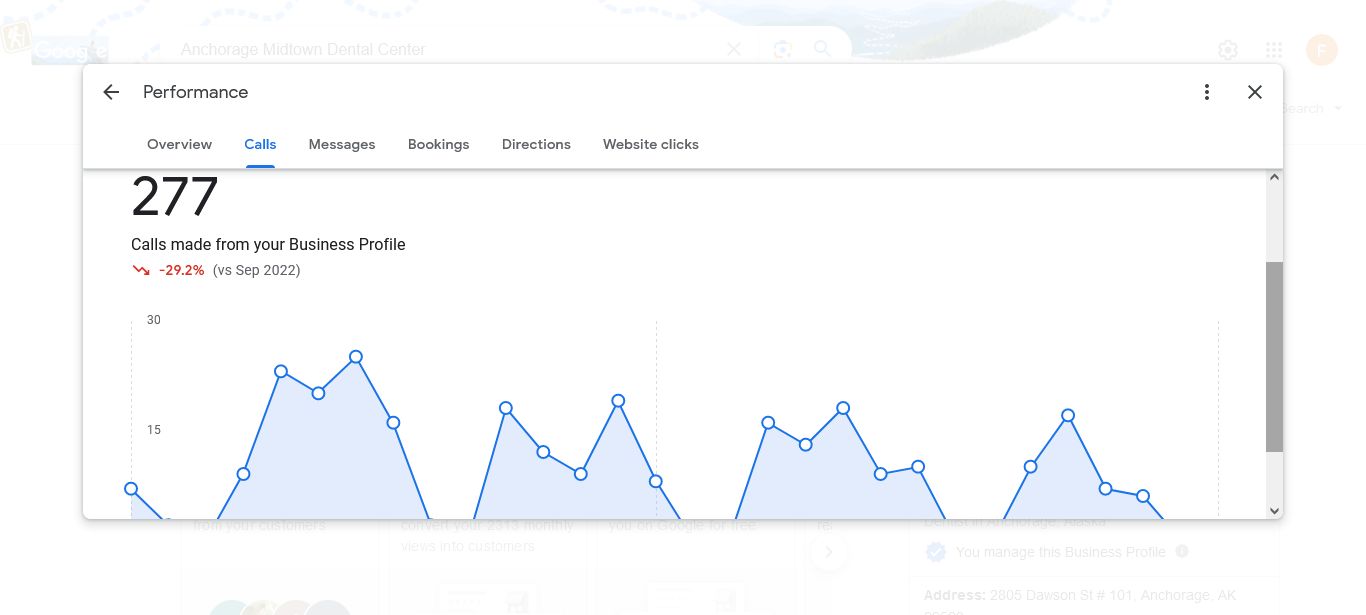Open the Bookings tab
This screenshot has width=1366, height=615.
pyautogui.click(x=438, y=144)
